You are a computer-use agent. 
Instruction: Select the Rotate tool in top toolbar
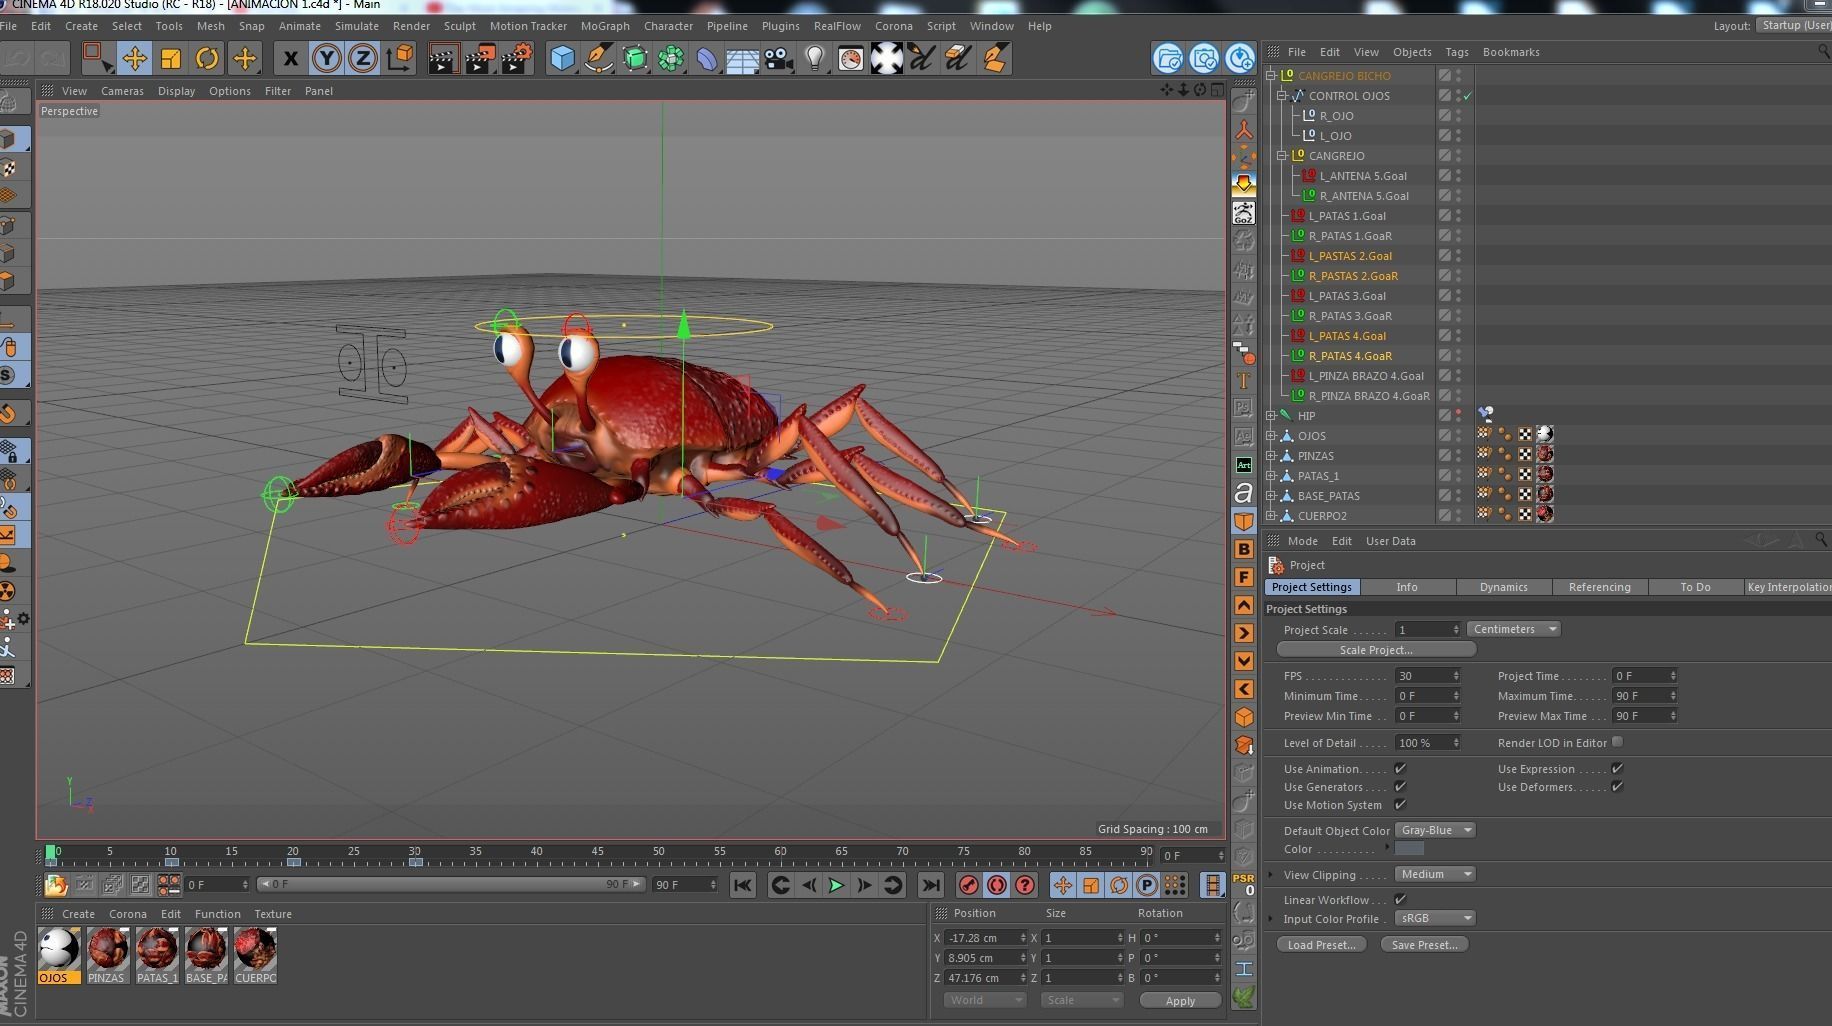click(207, 58)
